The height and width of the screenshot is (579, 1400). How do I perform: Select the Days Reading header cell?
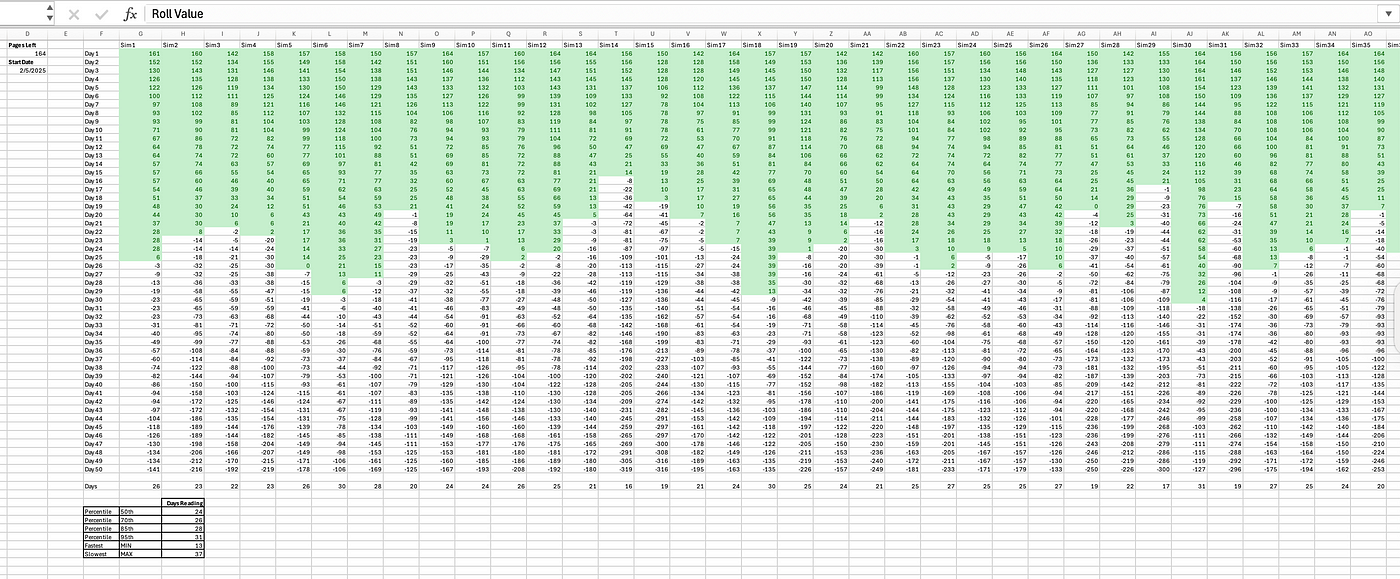click(182, 502)
